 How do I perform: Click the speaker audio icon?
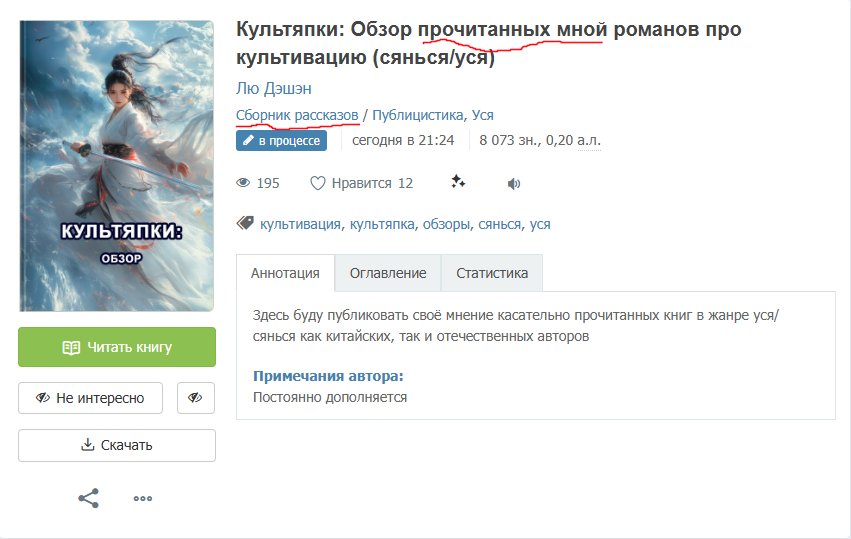[514, 184]
